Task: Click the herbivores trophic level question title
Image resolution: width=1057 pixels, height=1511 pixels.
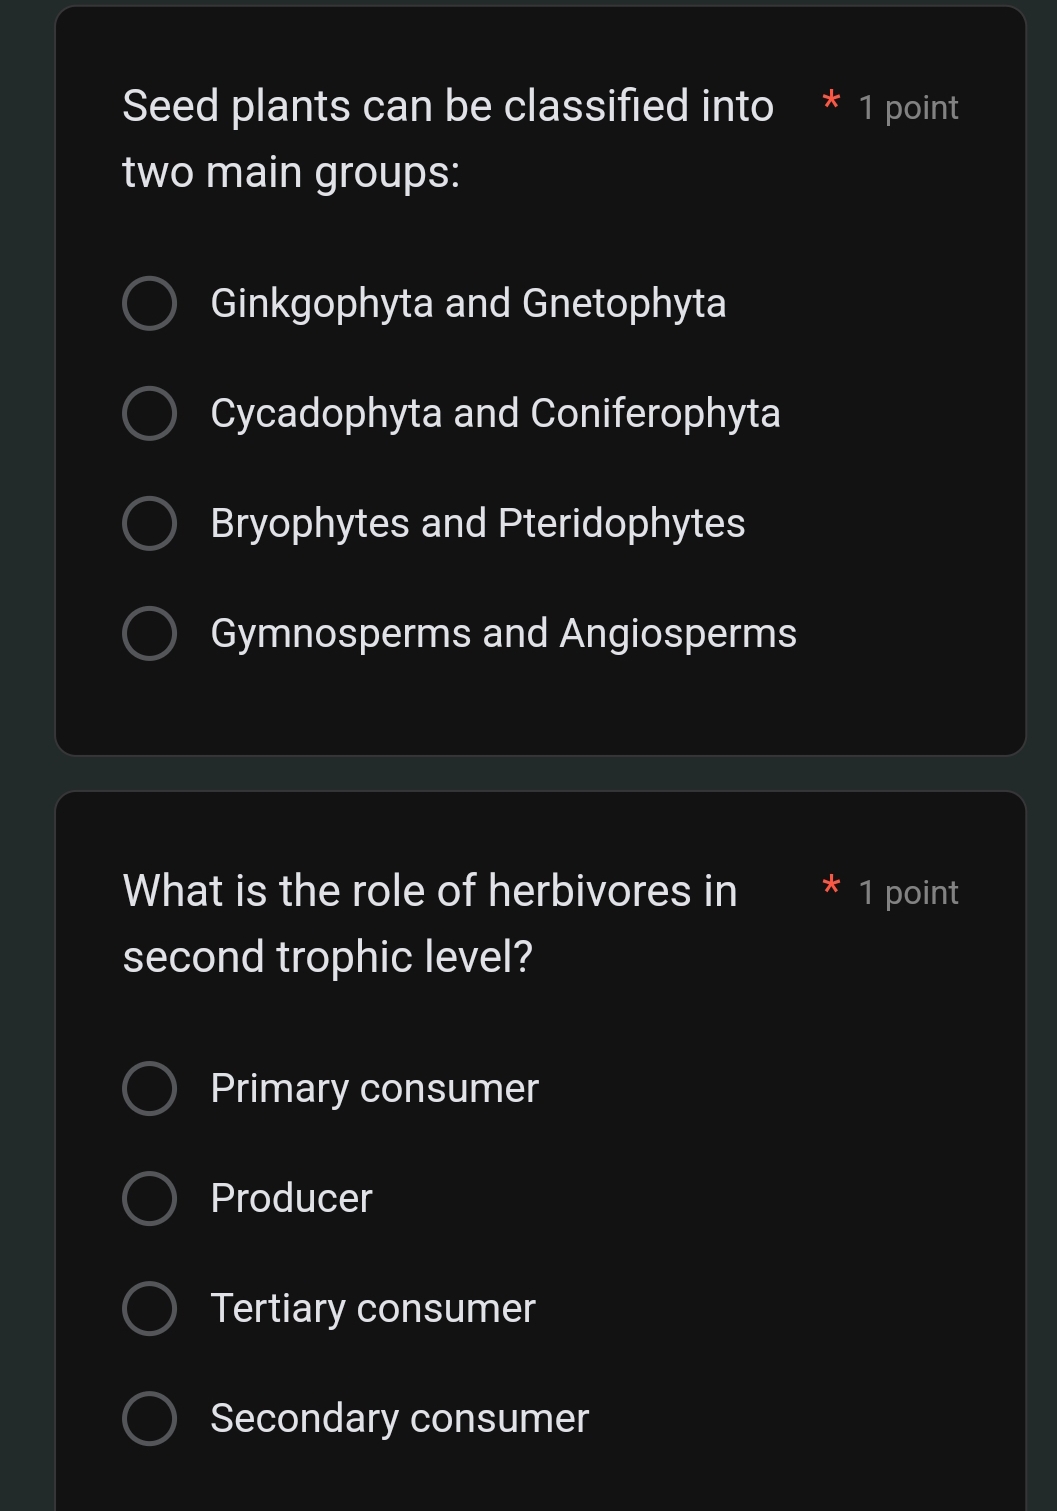Action: (x=429, y=923)
